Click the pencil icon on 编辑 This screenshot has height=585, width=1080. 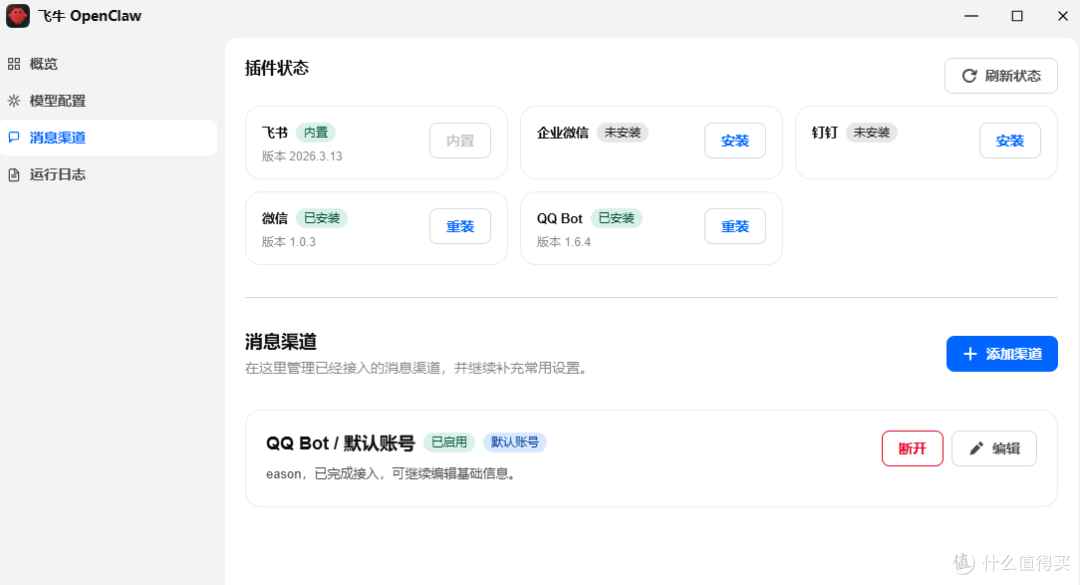976,449
